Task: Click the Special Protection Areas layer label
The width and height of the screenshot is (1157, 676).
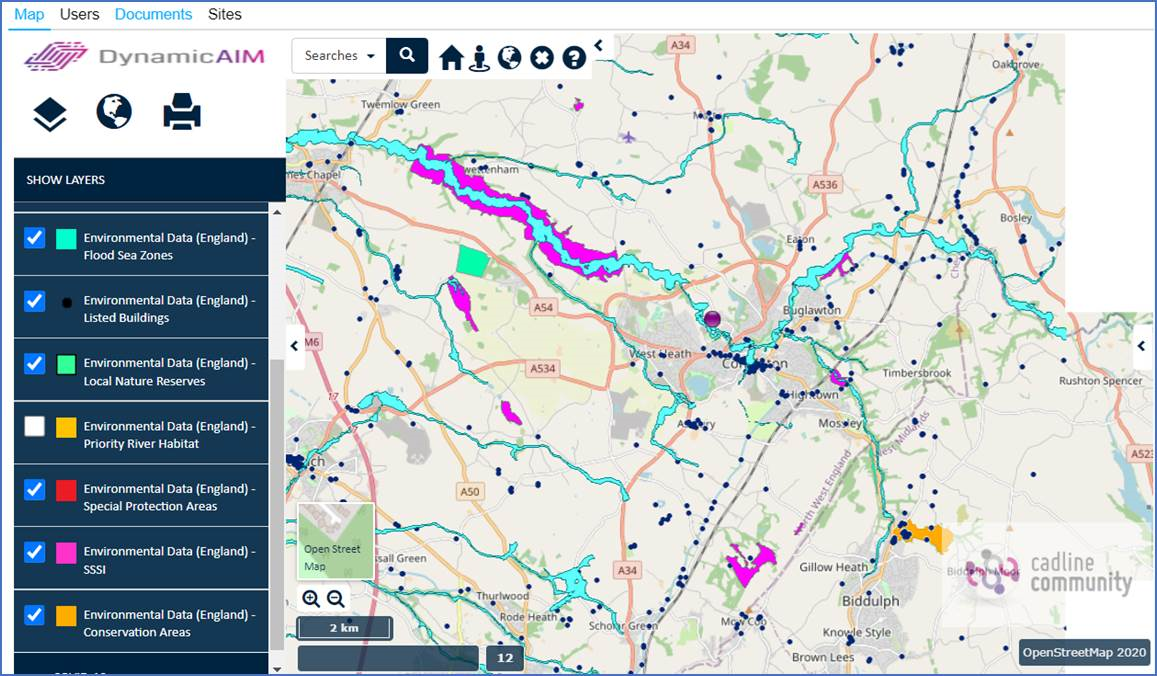Action: [169, 497]
